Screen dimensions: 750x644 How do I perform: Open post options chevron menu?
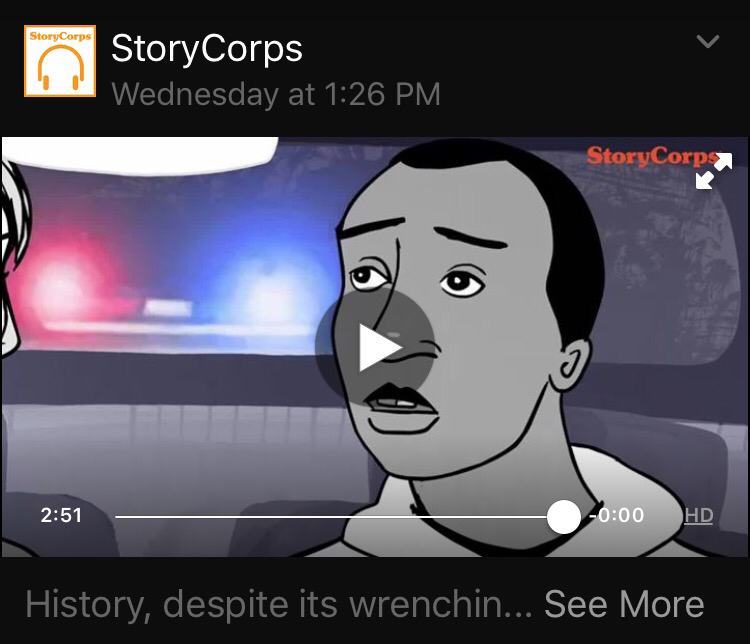click(x=708, y=42)
